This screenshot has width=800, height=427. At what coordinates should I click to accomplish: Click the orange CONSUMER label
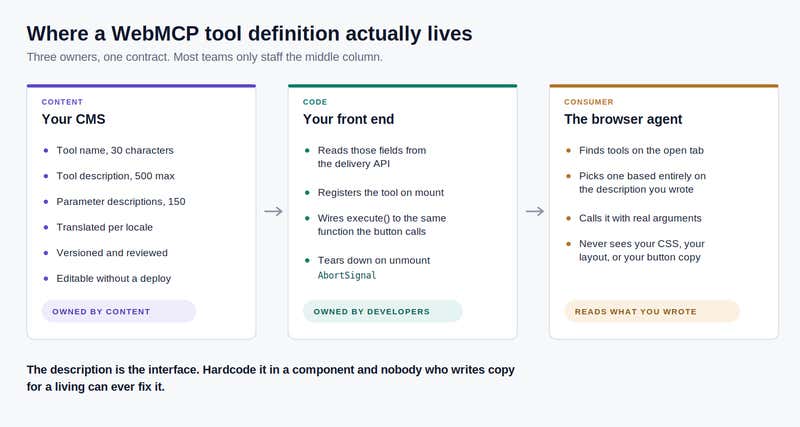(x=589, y=102)
